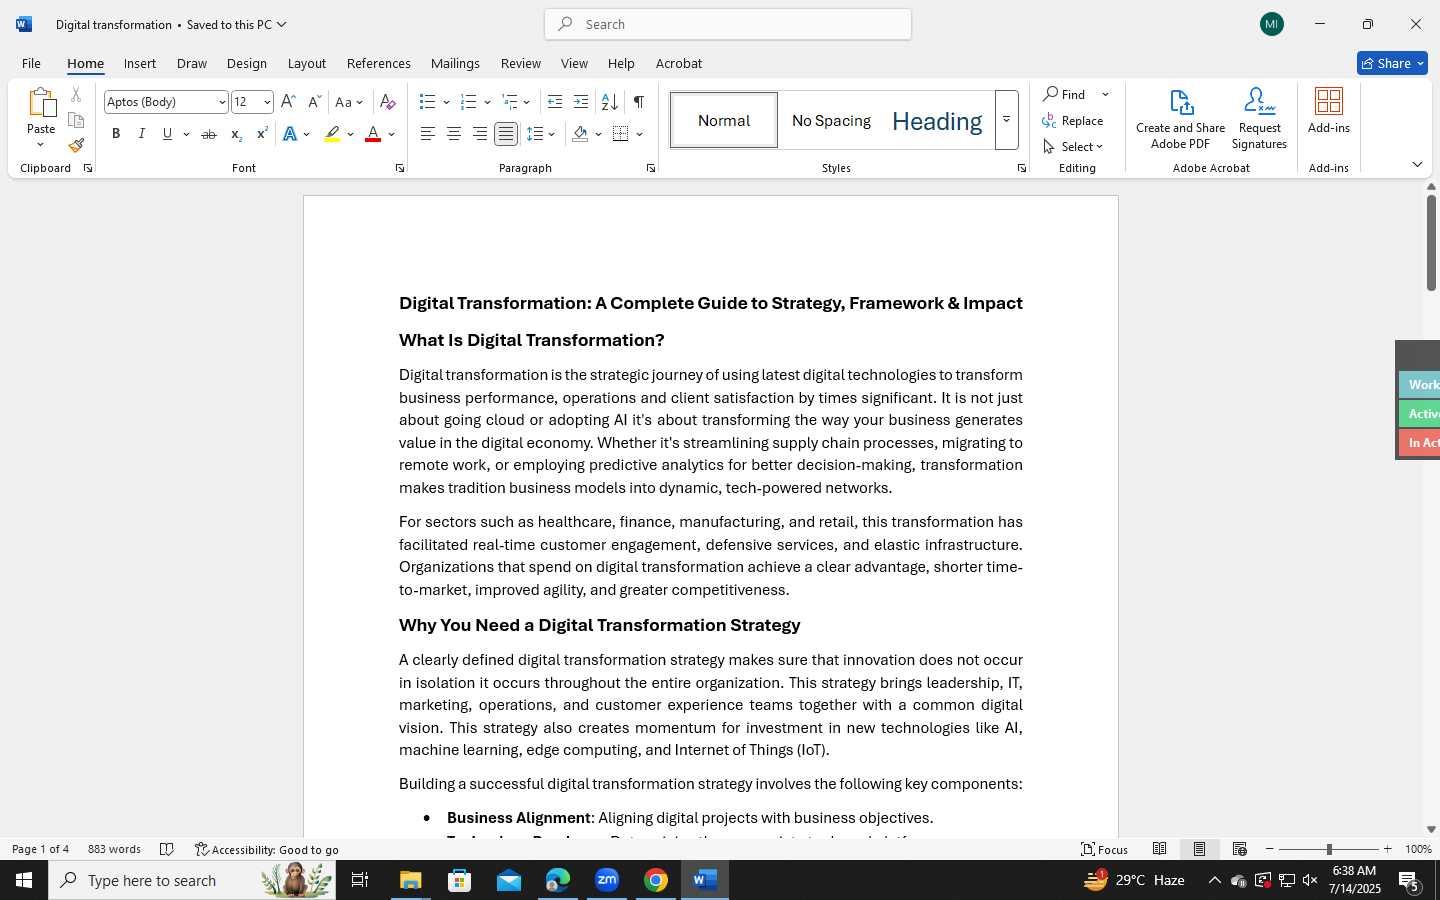Open spelling proofing status icon
Viewport: 1440px width, 900px height.
tap(167, 849)
